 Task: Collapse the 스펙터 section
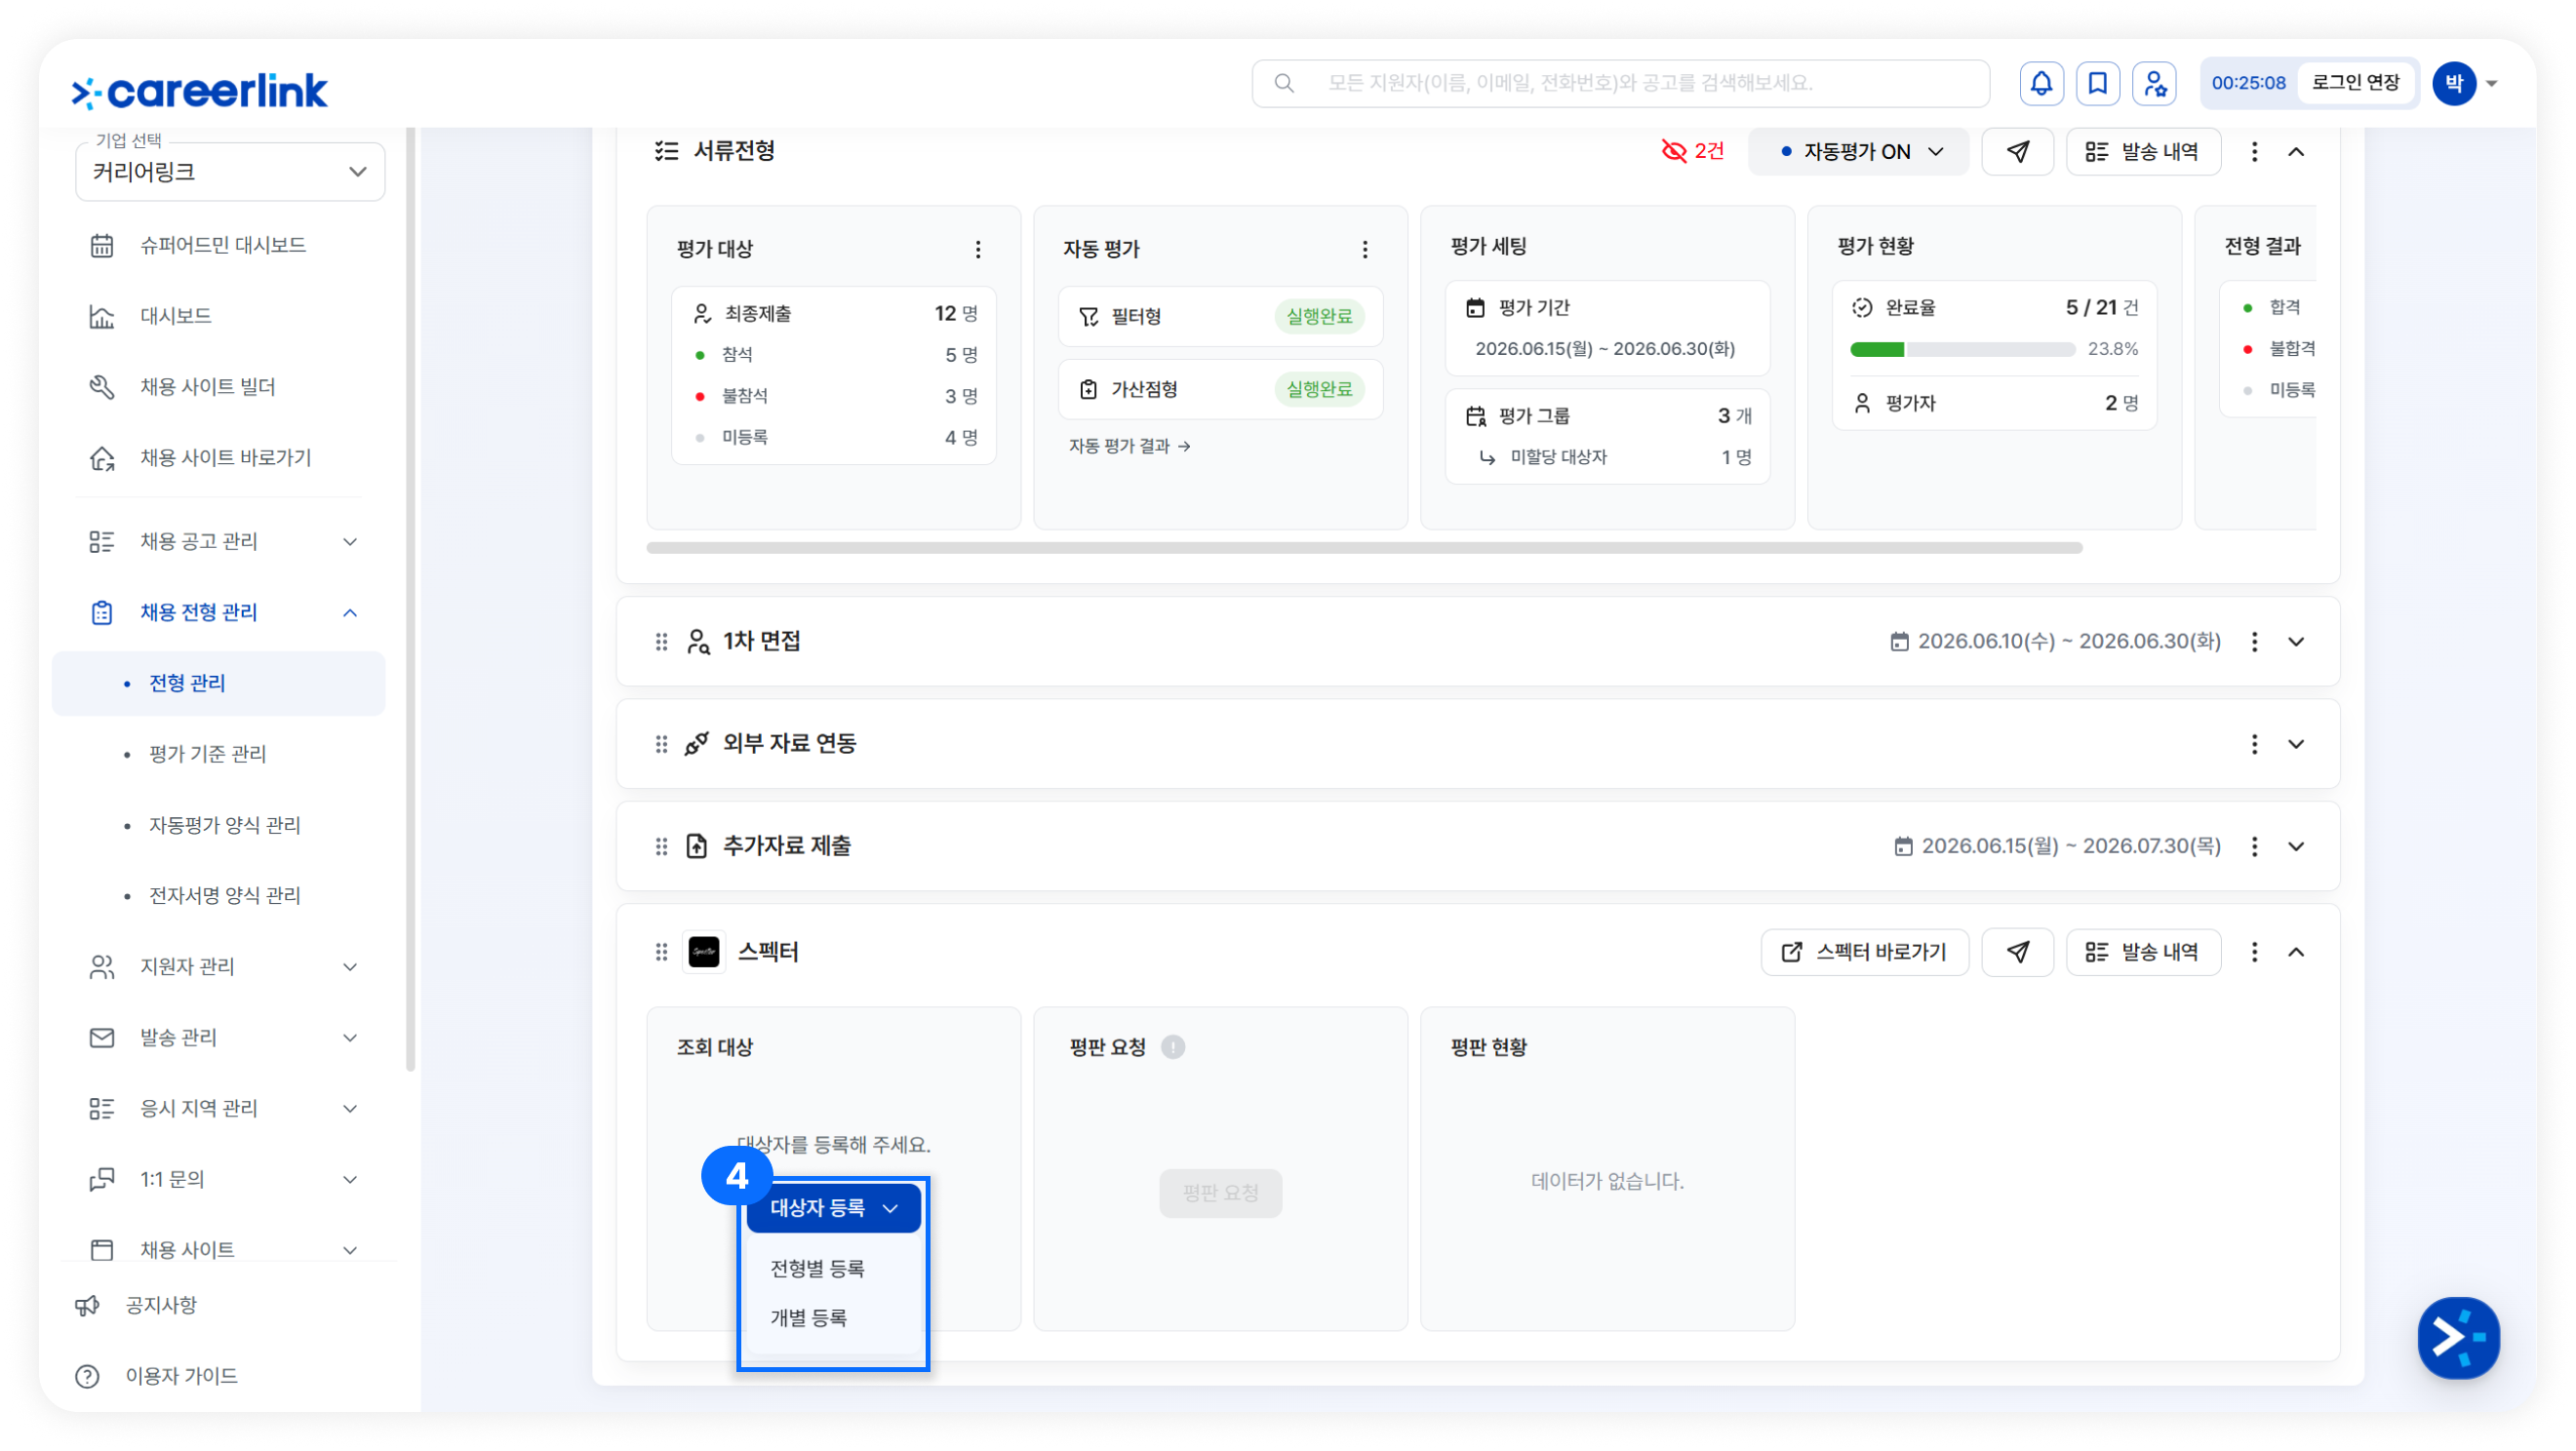pyautogui.click(x=2296, y=952)
